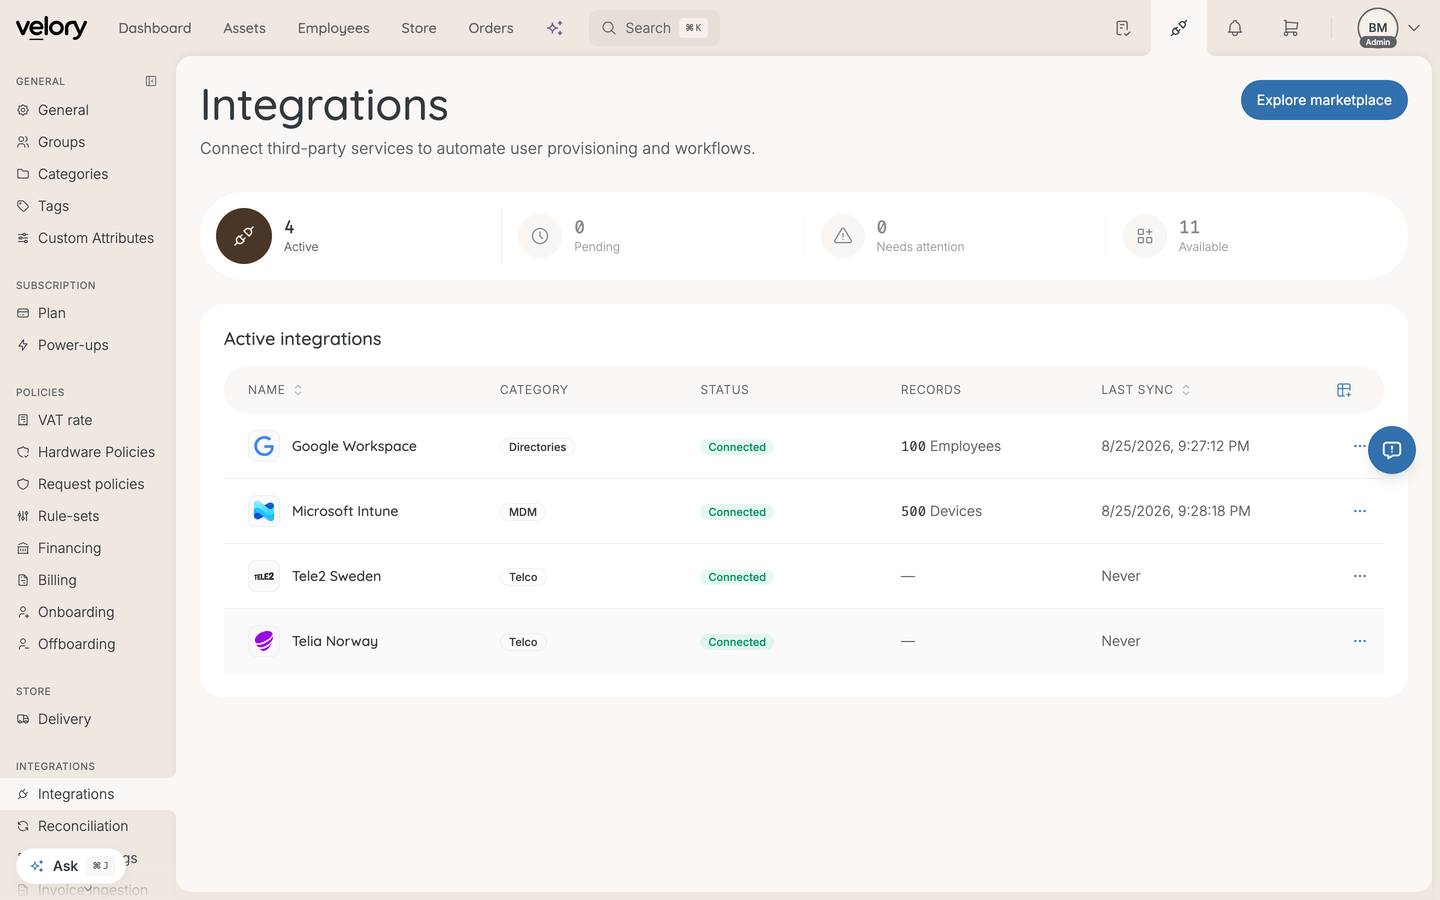
Task: Expand the BM Admin account menu
Action: tap(1389, 28)
